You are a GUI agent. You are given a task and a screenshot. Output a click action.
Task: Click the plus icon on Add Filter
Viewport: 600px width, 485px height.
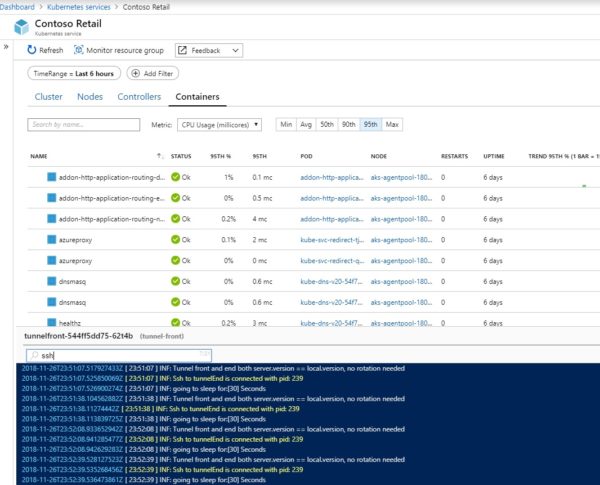tap(135, 73)
